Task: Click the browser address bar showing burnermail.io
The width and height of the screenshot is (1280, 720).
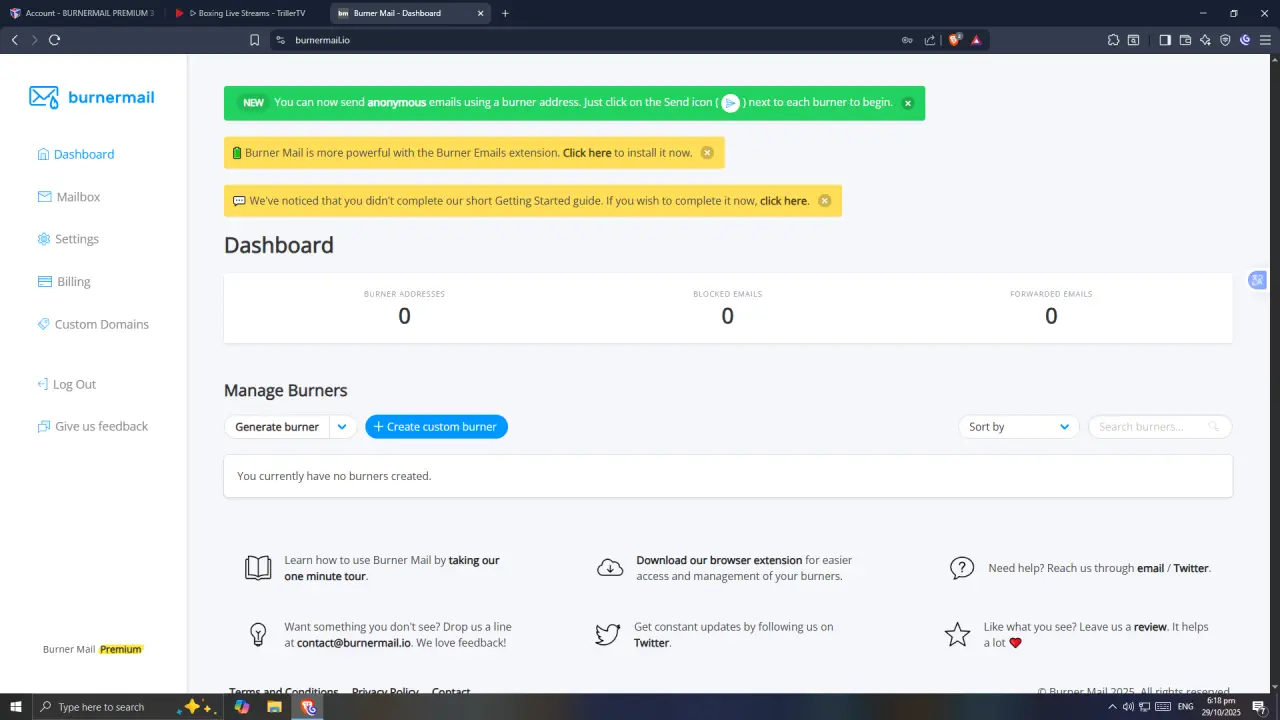Action: coord(590,40)
